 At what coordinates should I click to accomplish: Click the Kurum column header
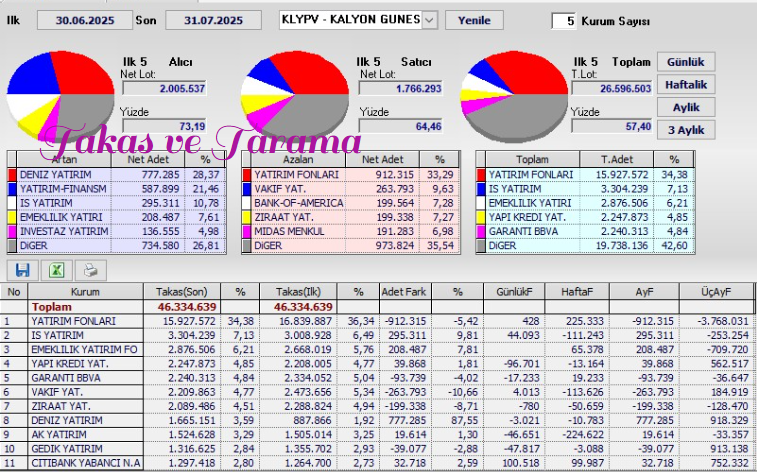[x=85, y=292]
